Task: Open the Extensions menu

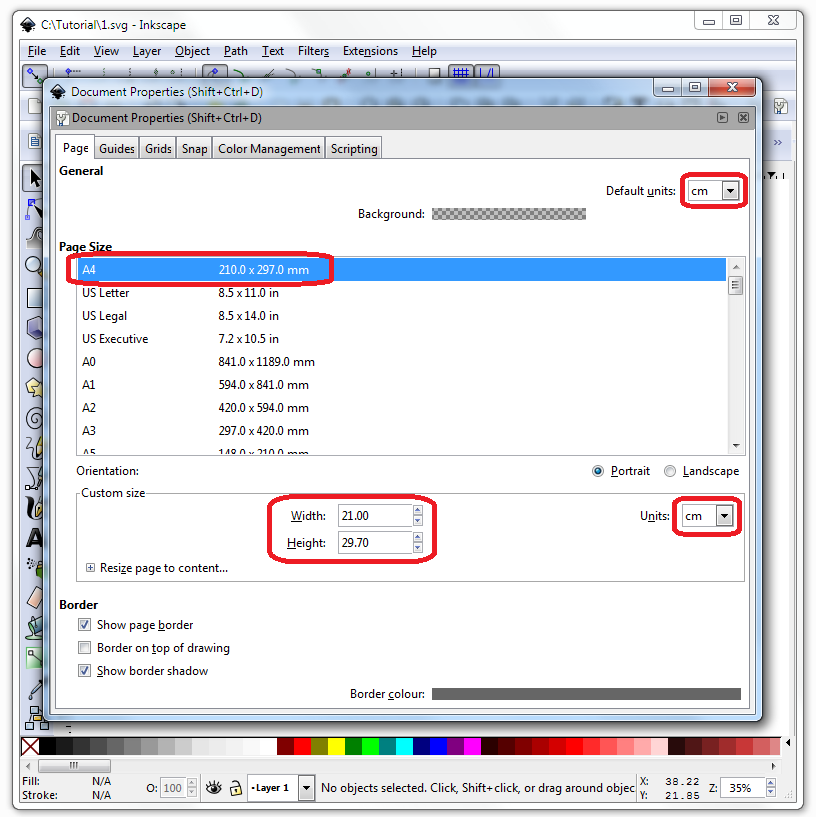Action: click(x=370, y=51)
